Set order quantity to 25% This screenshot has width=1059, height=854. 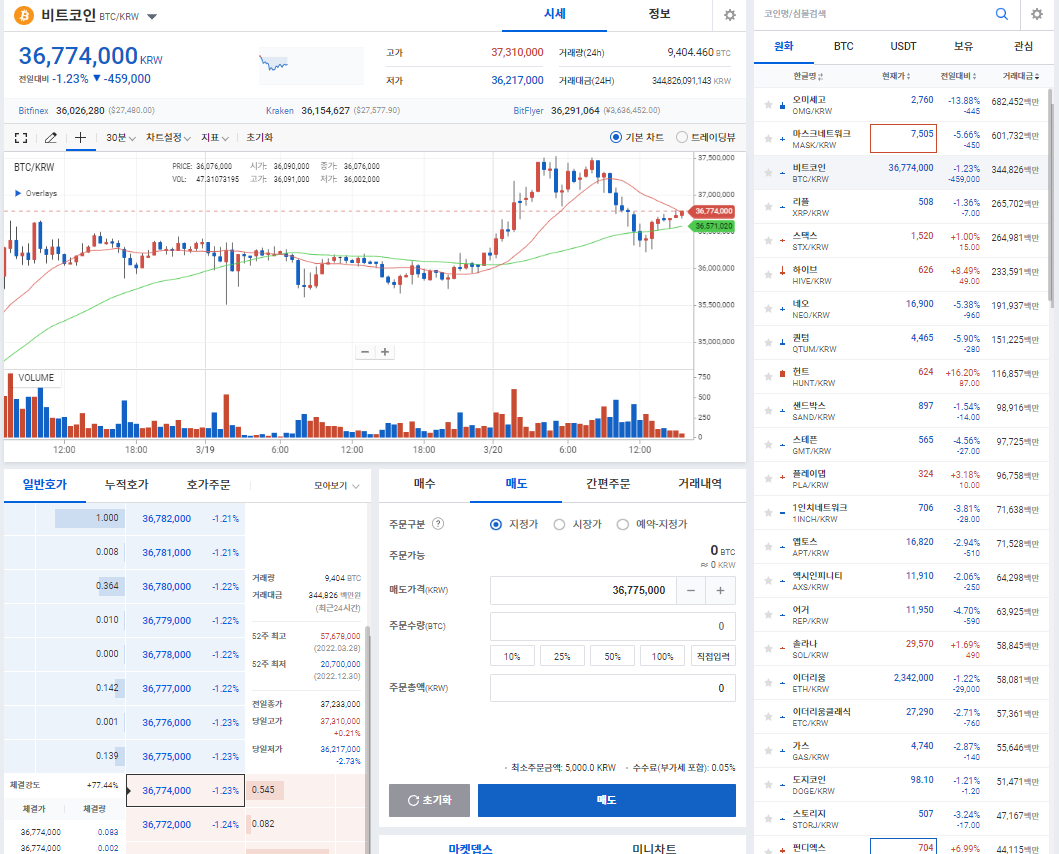click(562, 656)
